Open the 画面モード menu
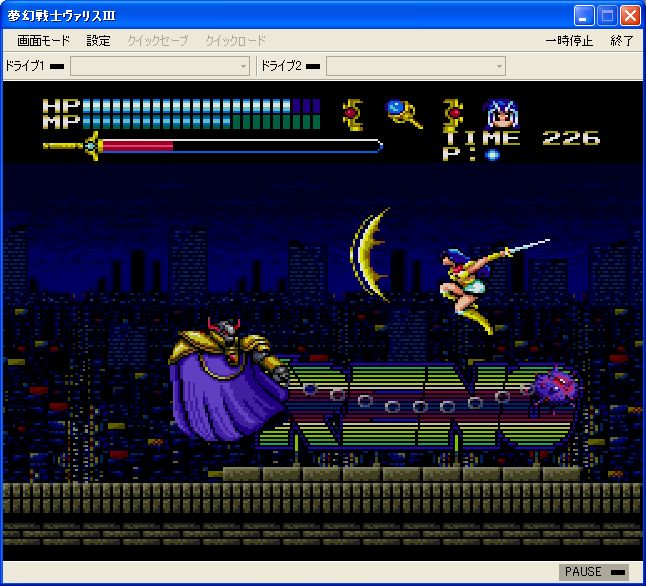The height and width of the screenshot is (586, 646). point(43,41)
